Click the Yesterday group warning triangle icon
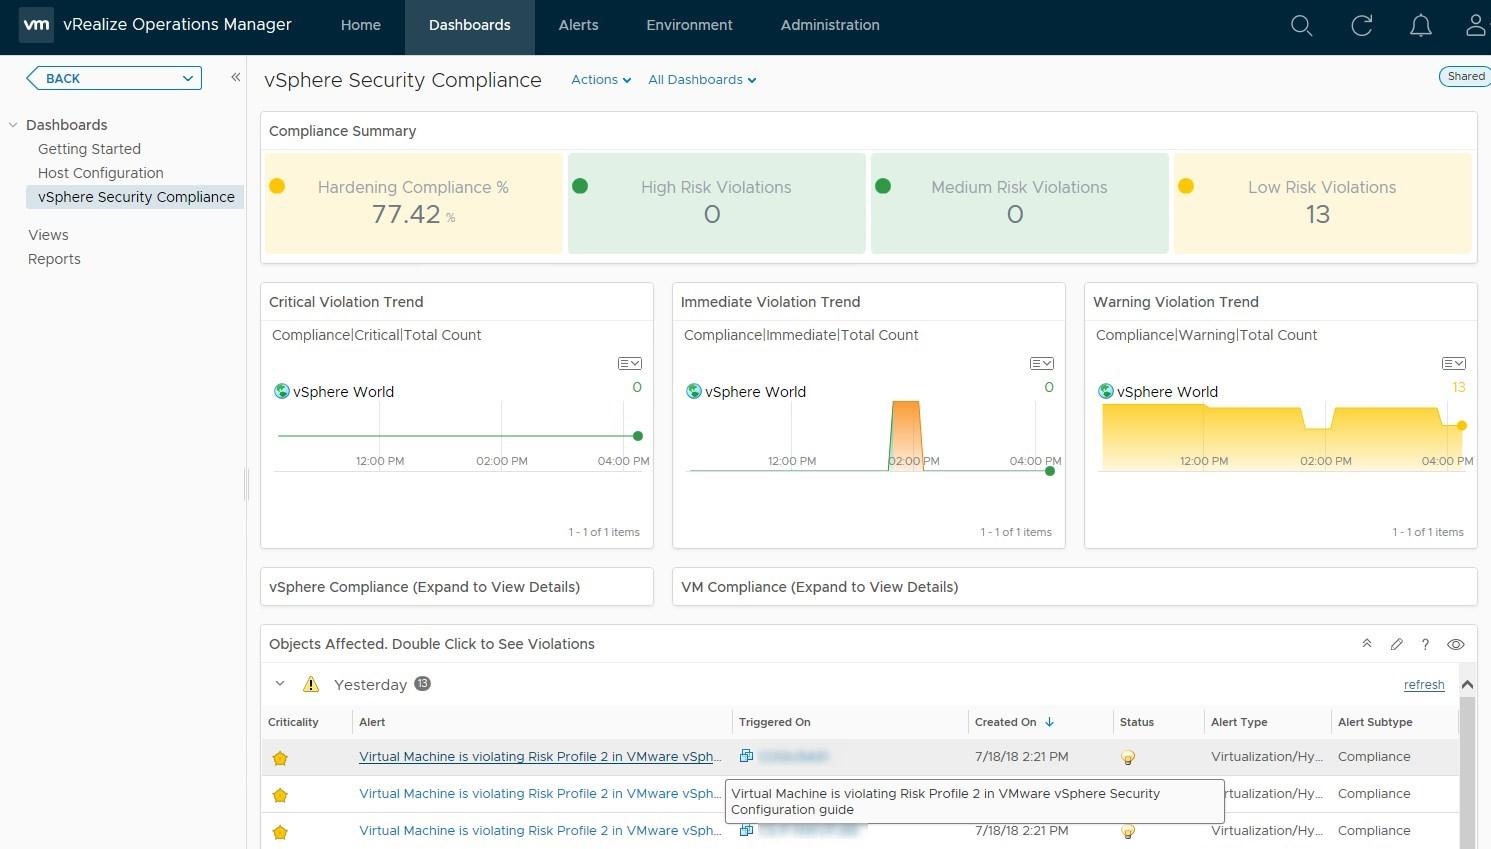The width and height of the screenshot is (1491, 849). pyautogui.click(x=311, y=684)
